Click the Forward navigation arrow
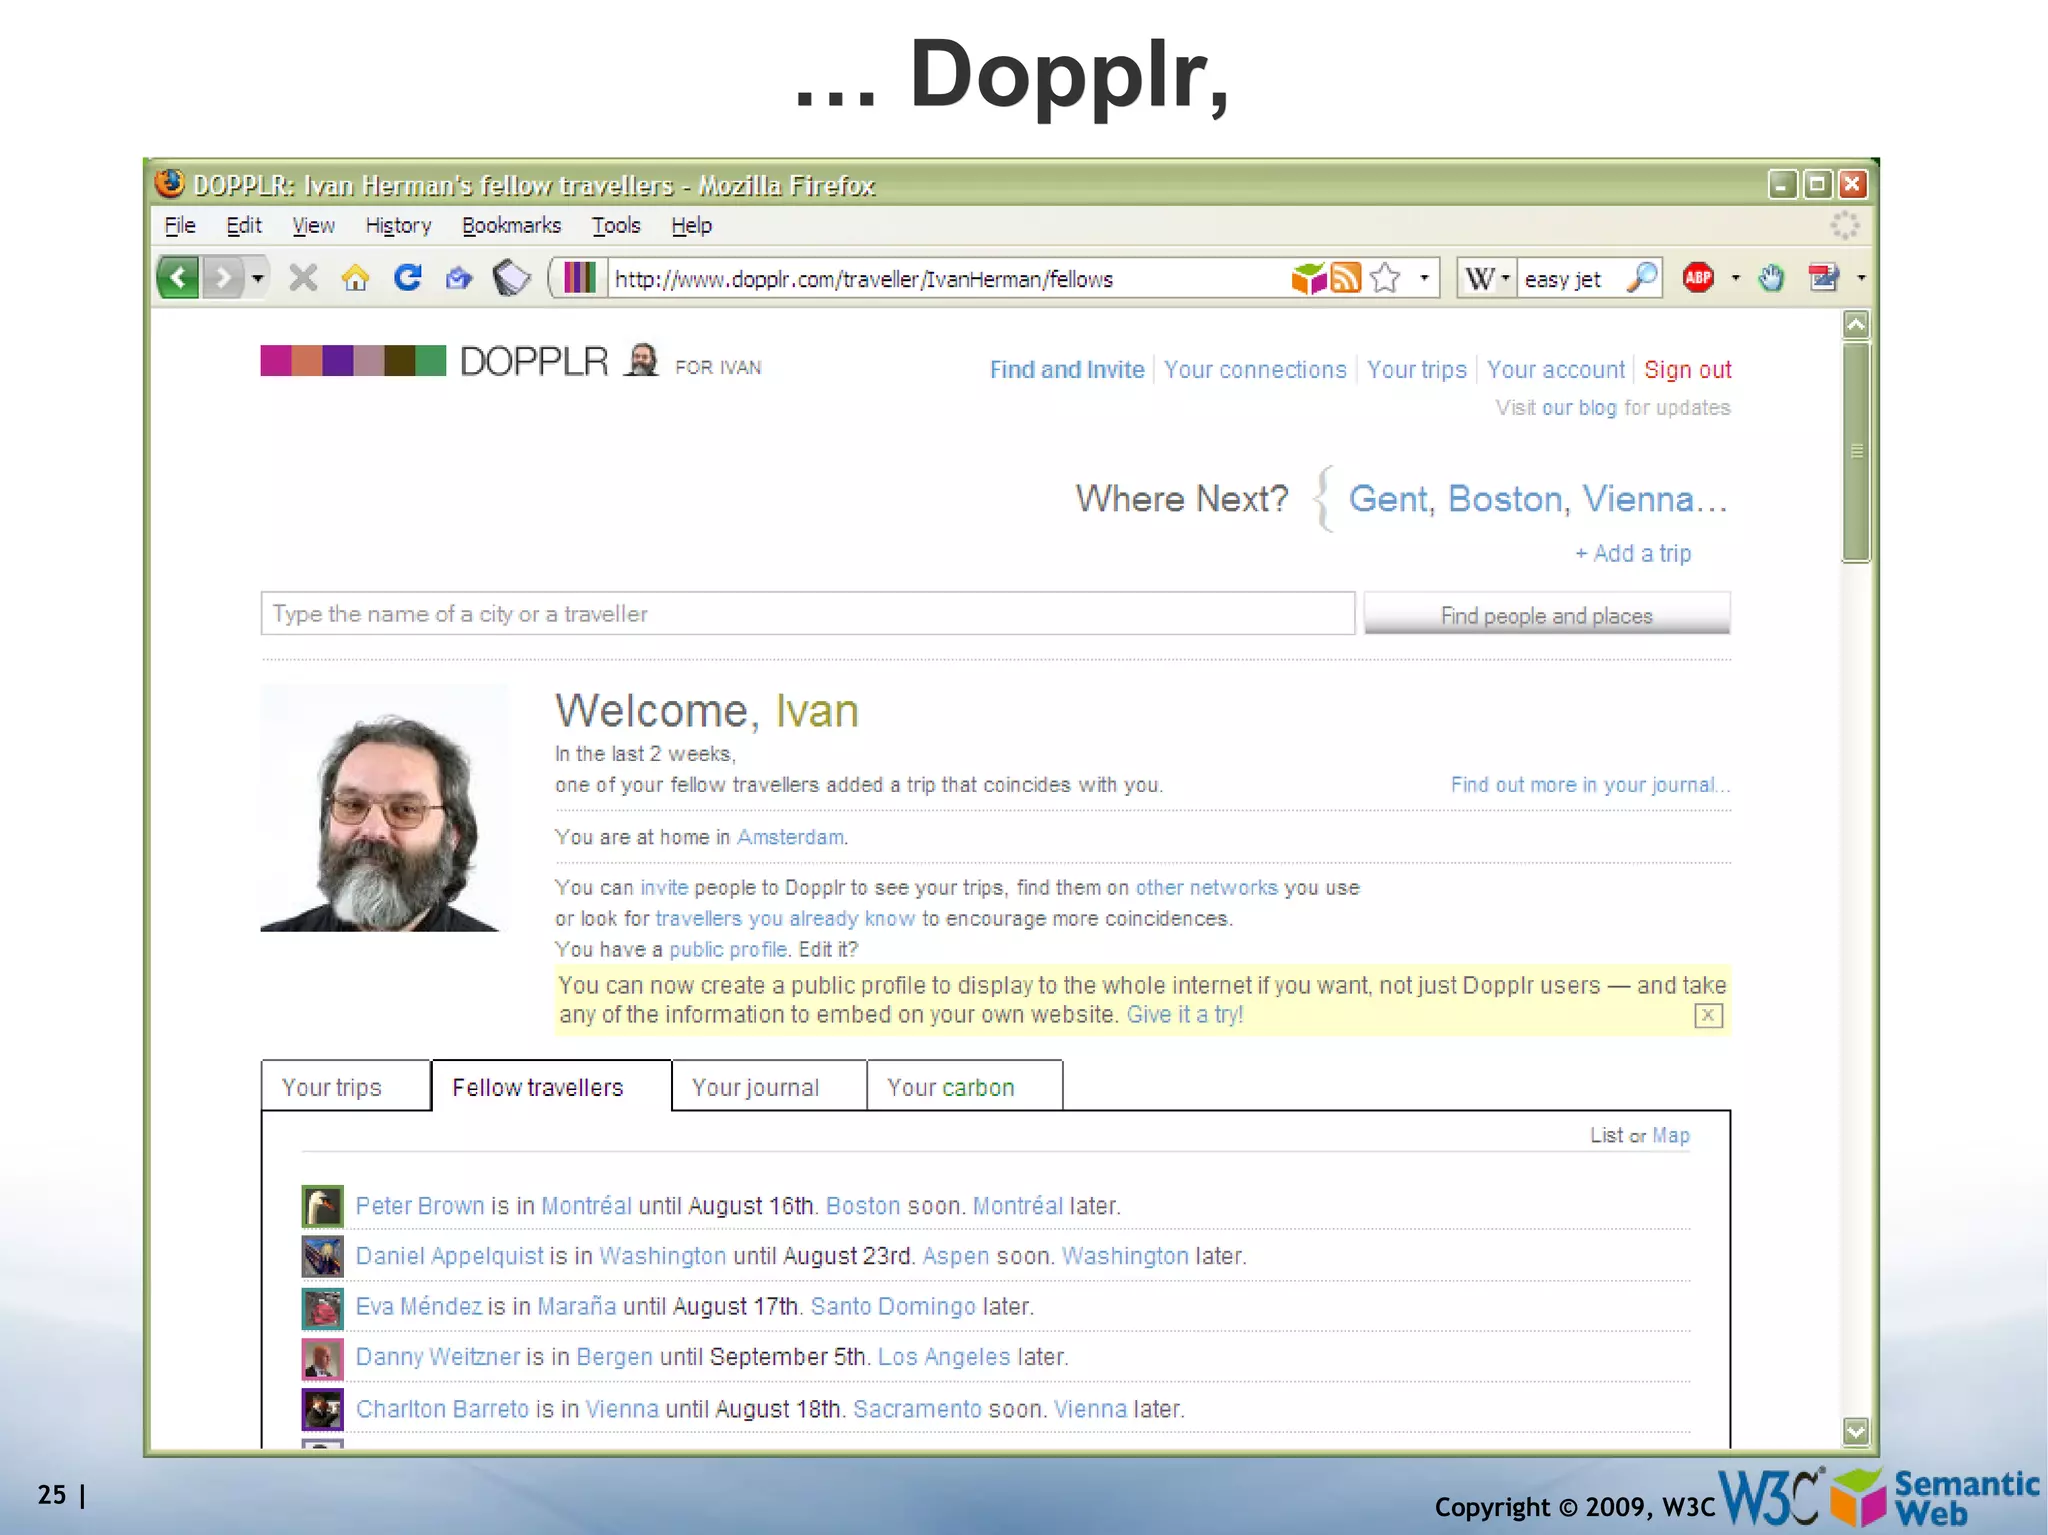Screen dimensions: 2048x1535 pos(223,277)
